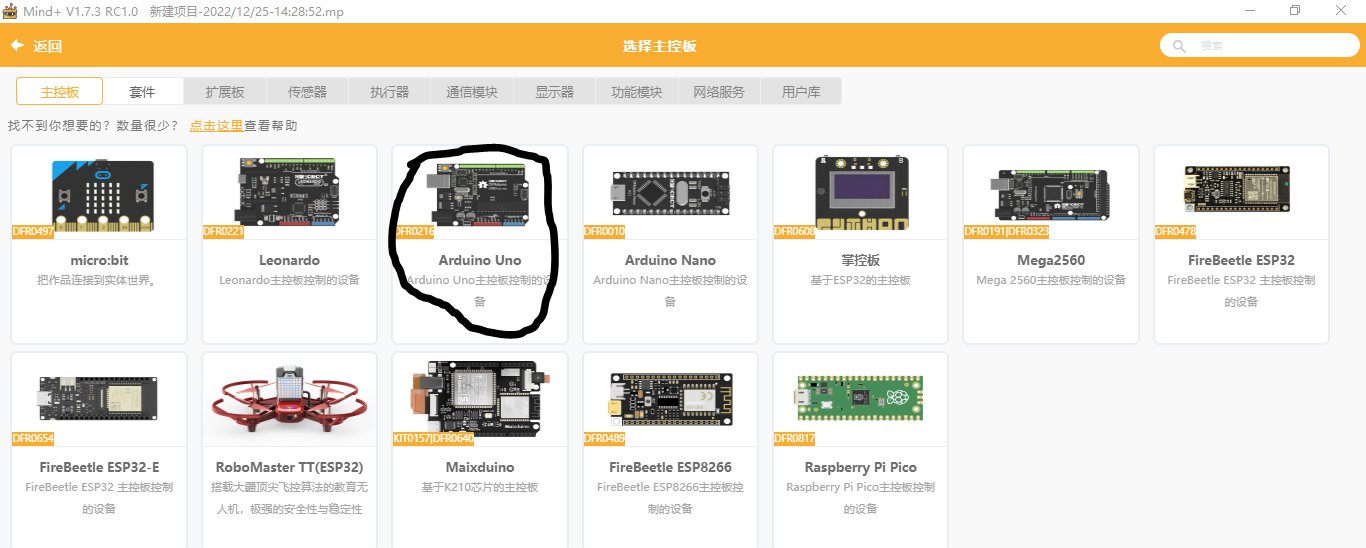The width and height of the screenshot is (1366, 548).
Task: Click the Raspberry Pi Pico card title
Action: click(x=860, y=467)
